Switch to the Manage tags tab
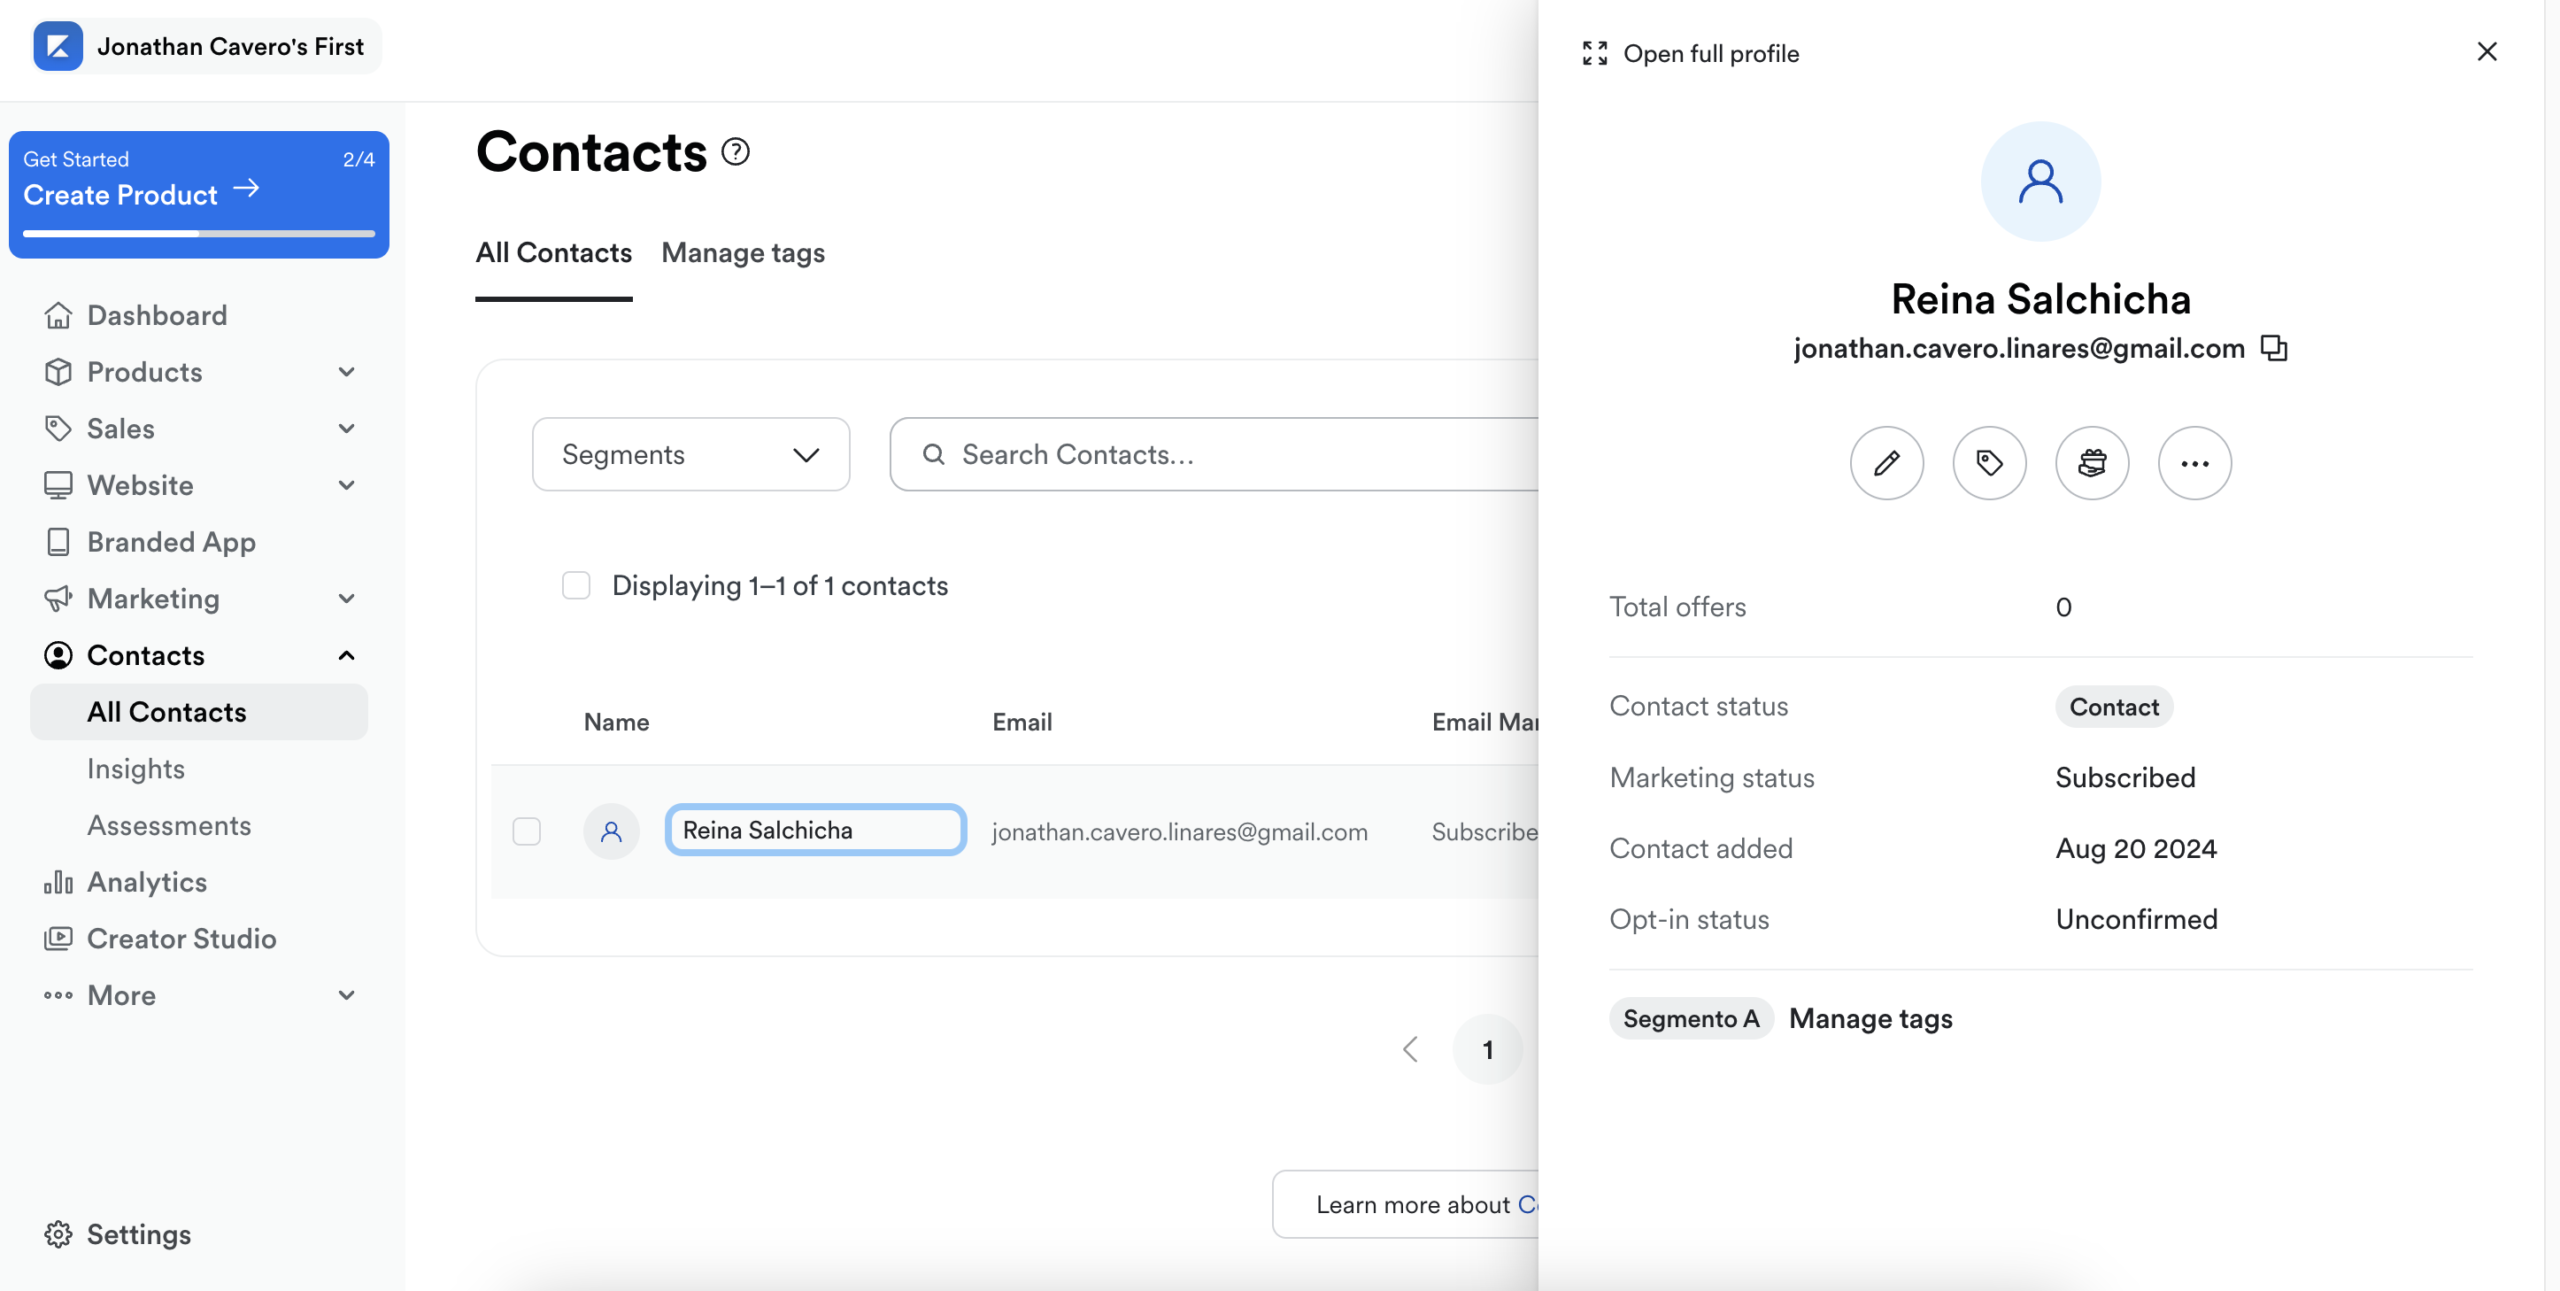The image size is (2560, 1291). click(x=743, y=254)
